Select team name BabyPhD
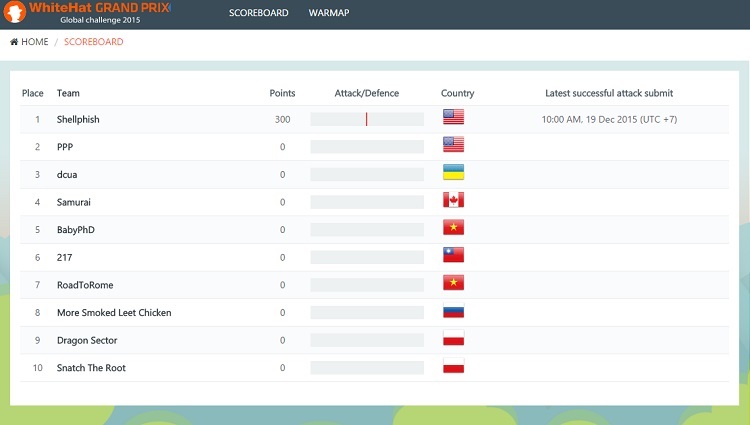 tap(76, 230)
